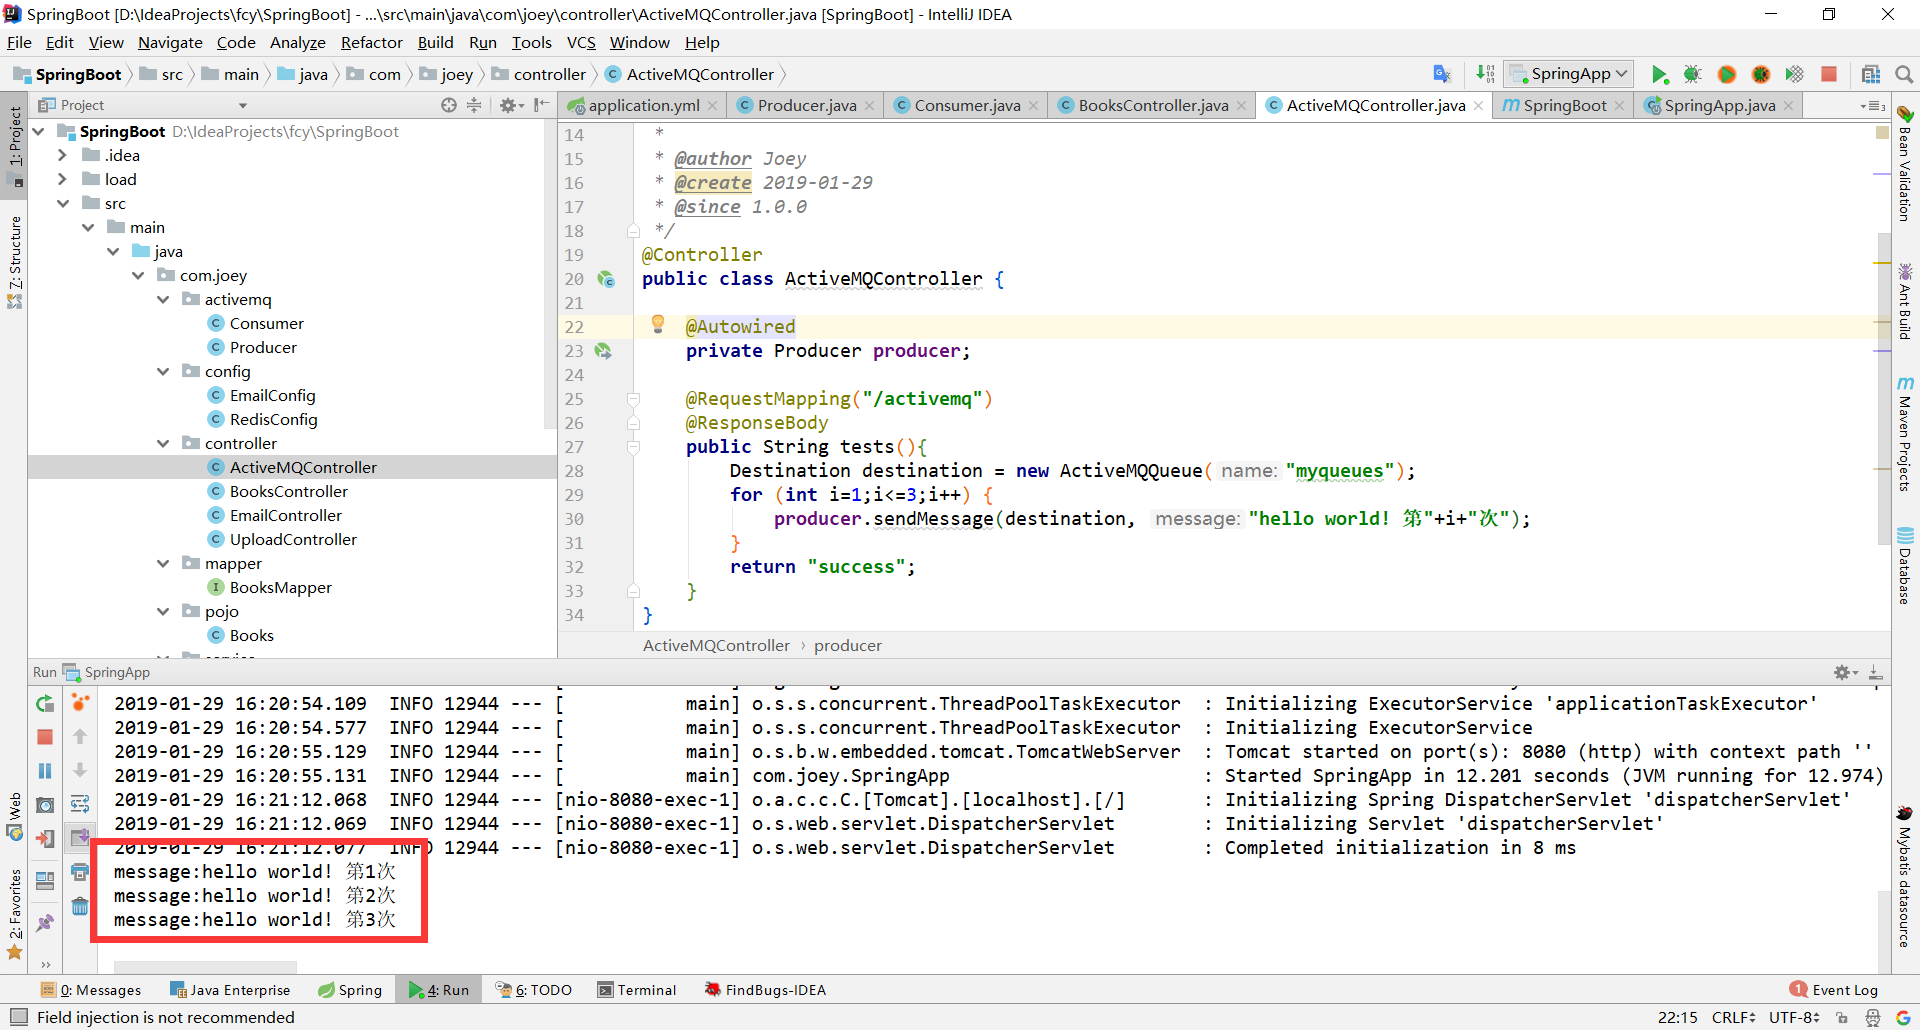The width and height of the screenshot is (1920, 1030).
Task: Pin the Run tab with pin icon
Action: 45,923
